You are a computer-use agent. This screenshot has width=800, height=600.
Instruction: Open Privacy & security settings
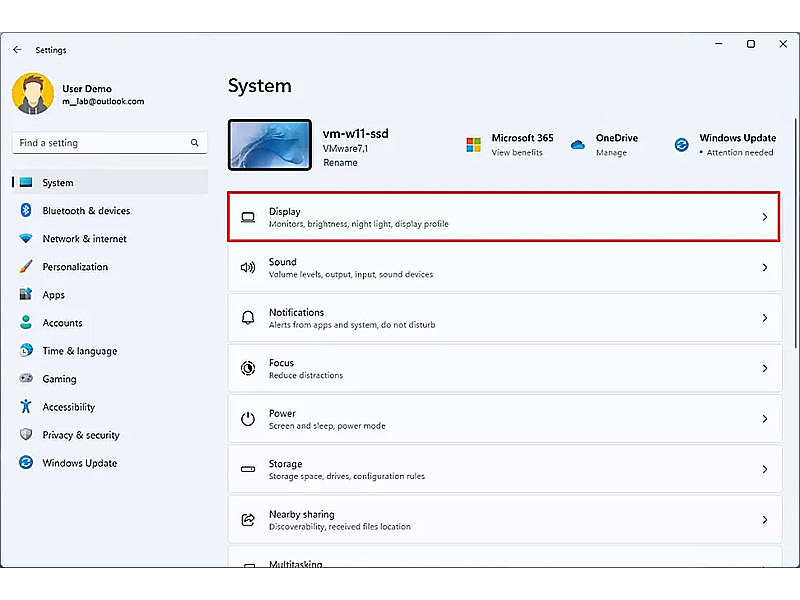click(x=110, y=435)
